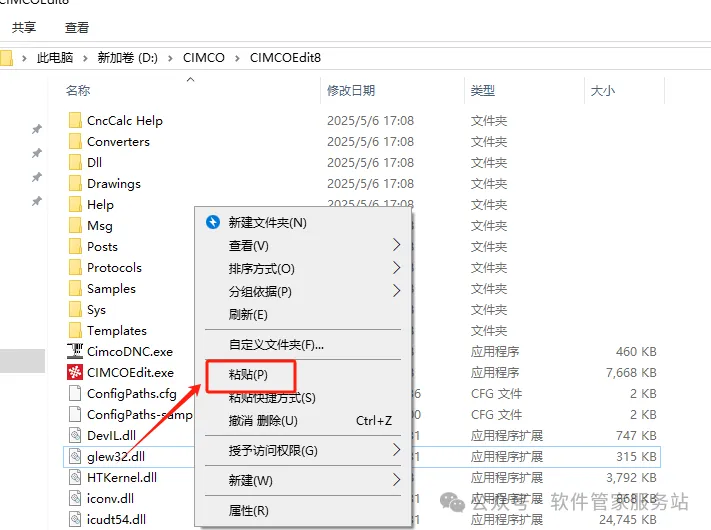Click the Msg folder icon

click(75, 225)
